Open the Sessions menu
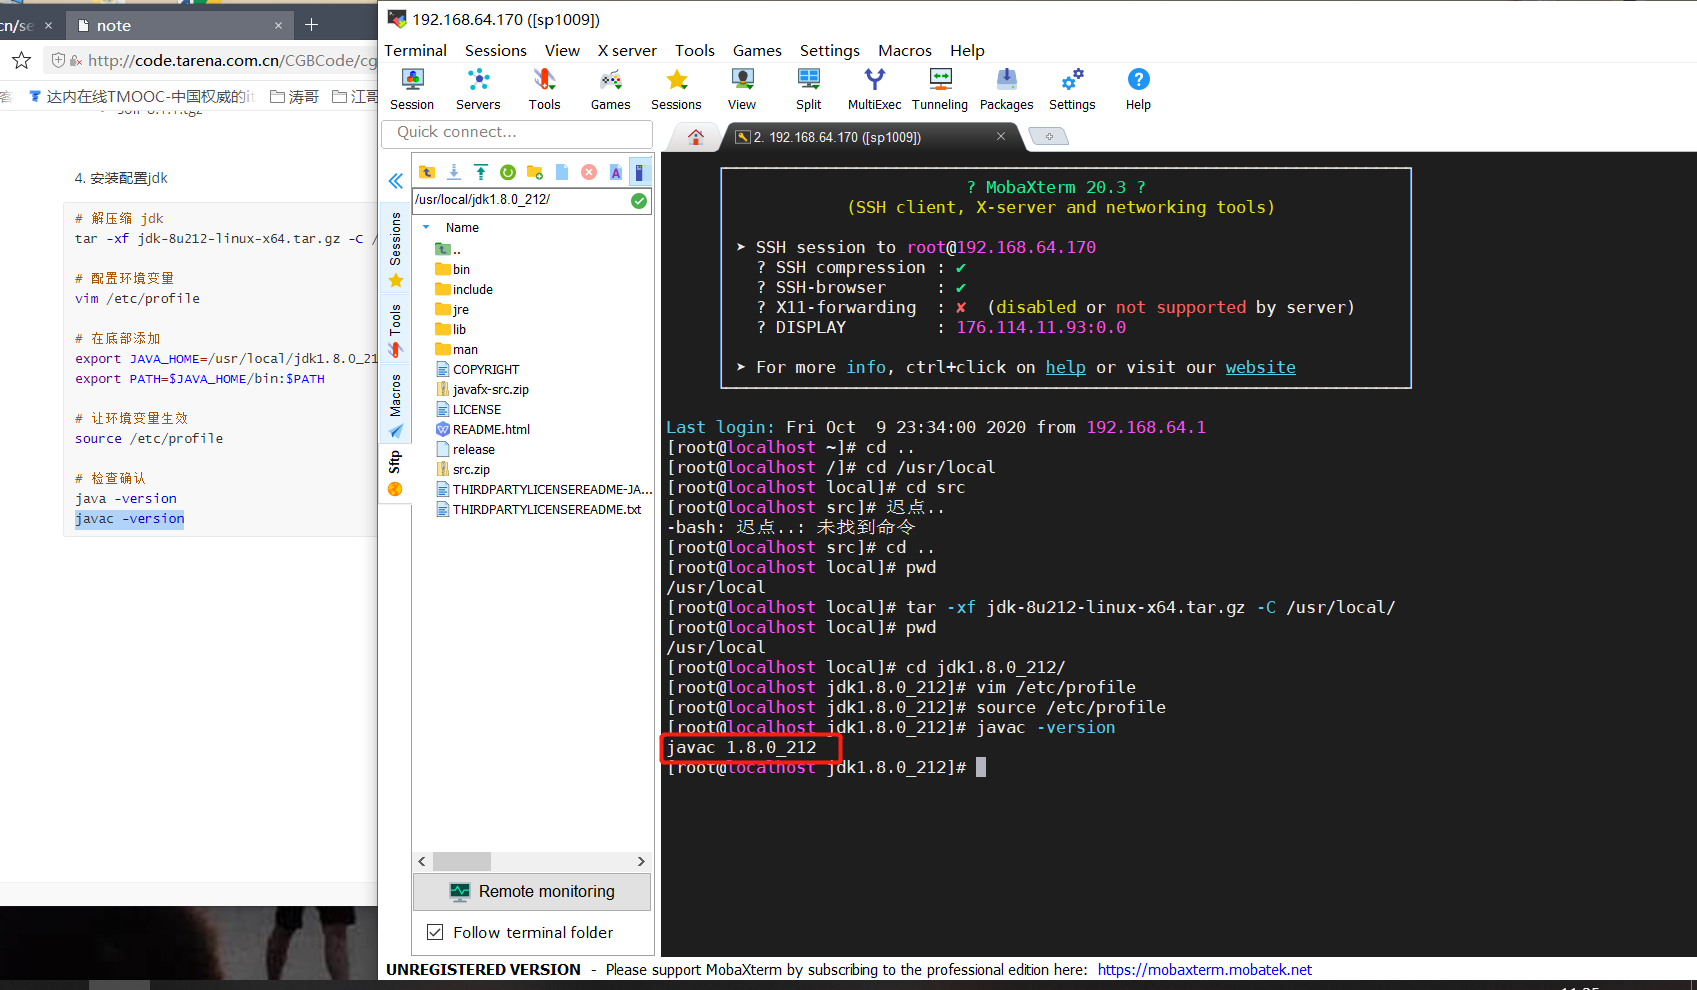The width and height of the screenshot is (1697, 990). tap(495, 50)
